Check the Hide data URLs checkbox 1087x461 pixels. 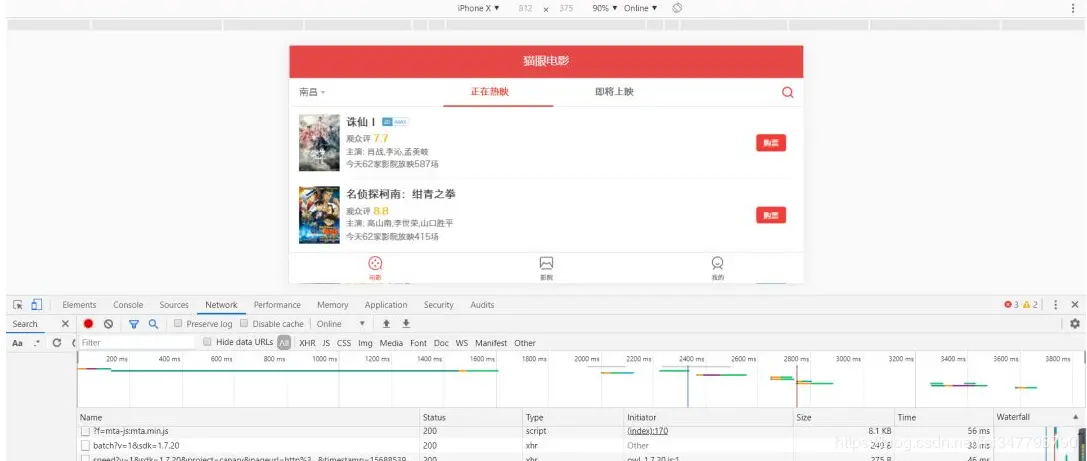click(x=207, y=342)
